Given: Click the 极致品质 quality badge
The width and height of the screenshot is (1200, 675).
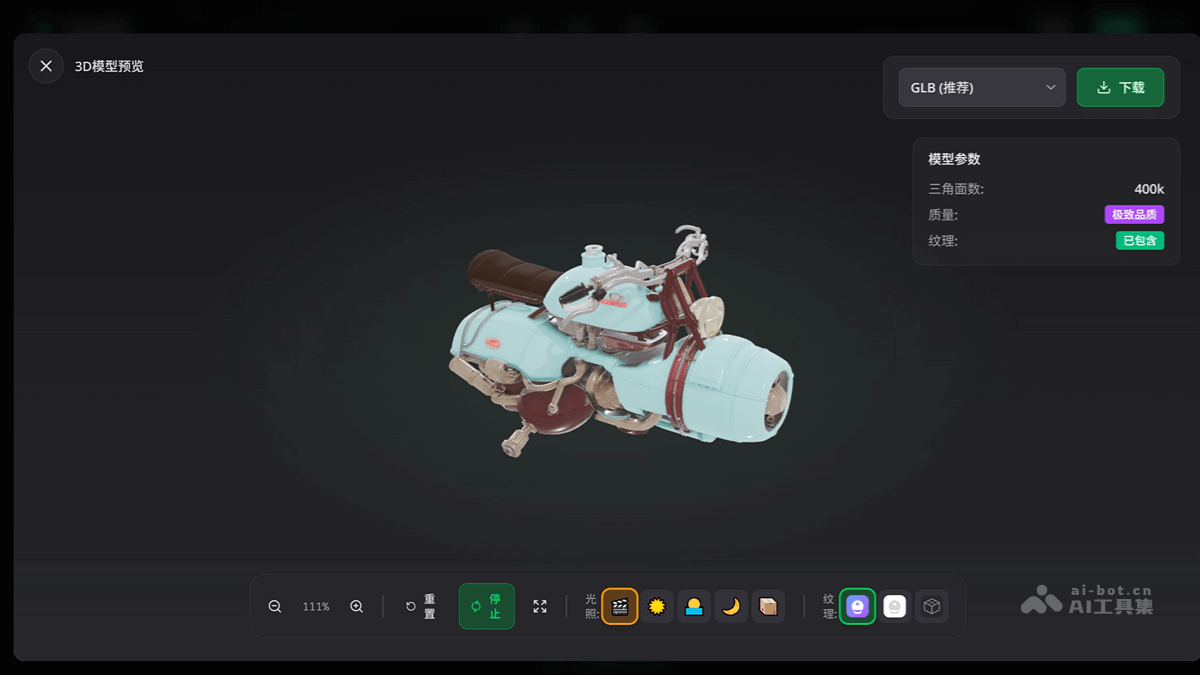Looking at the screenshot, I should click(1134, 215).
